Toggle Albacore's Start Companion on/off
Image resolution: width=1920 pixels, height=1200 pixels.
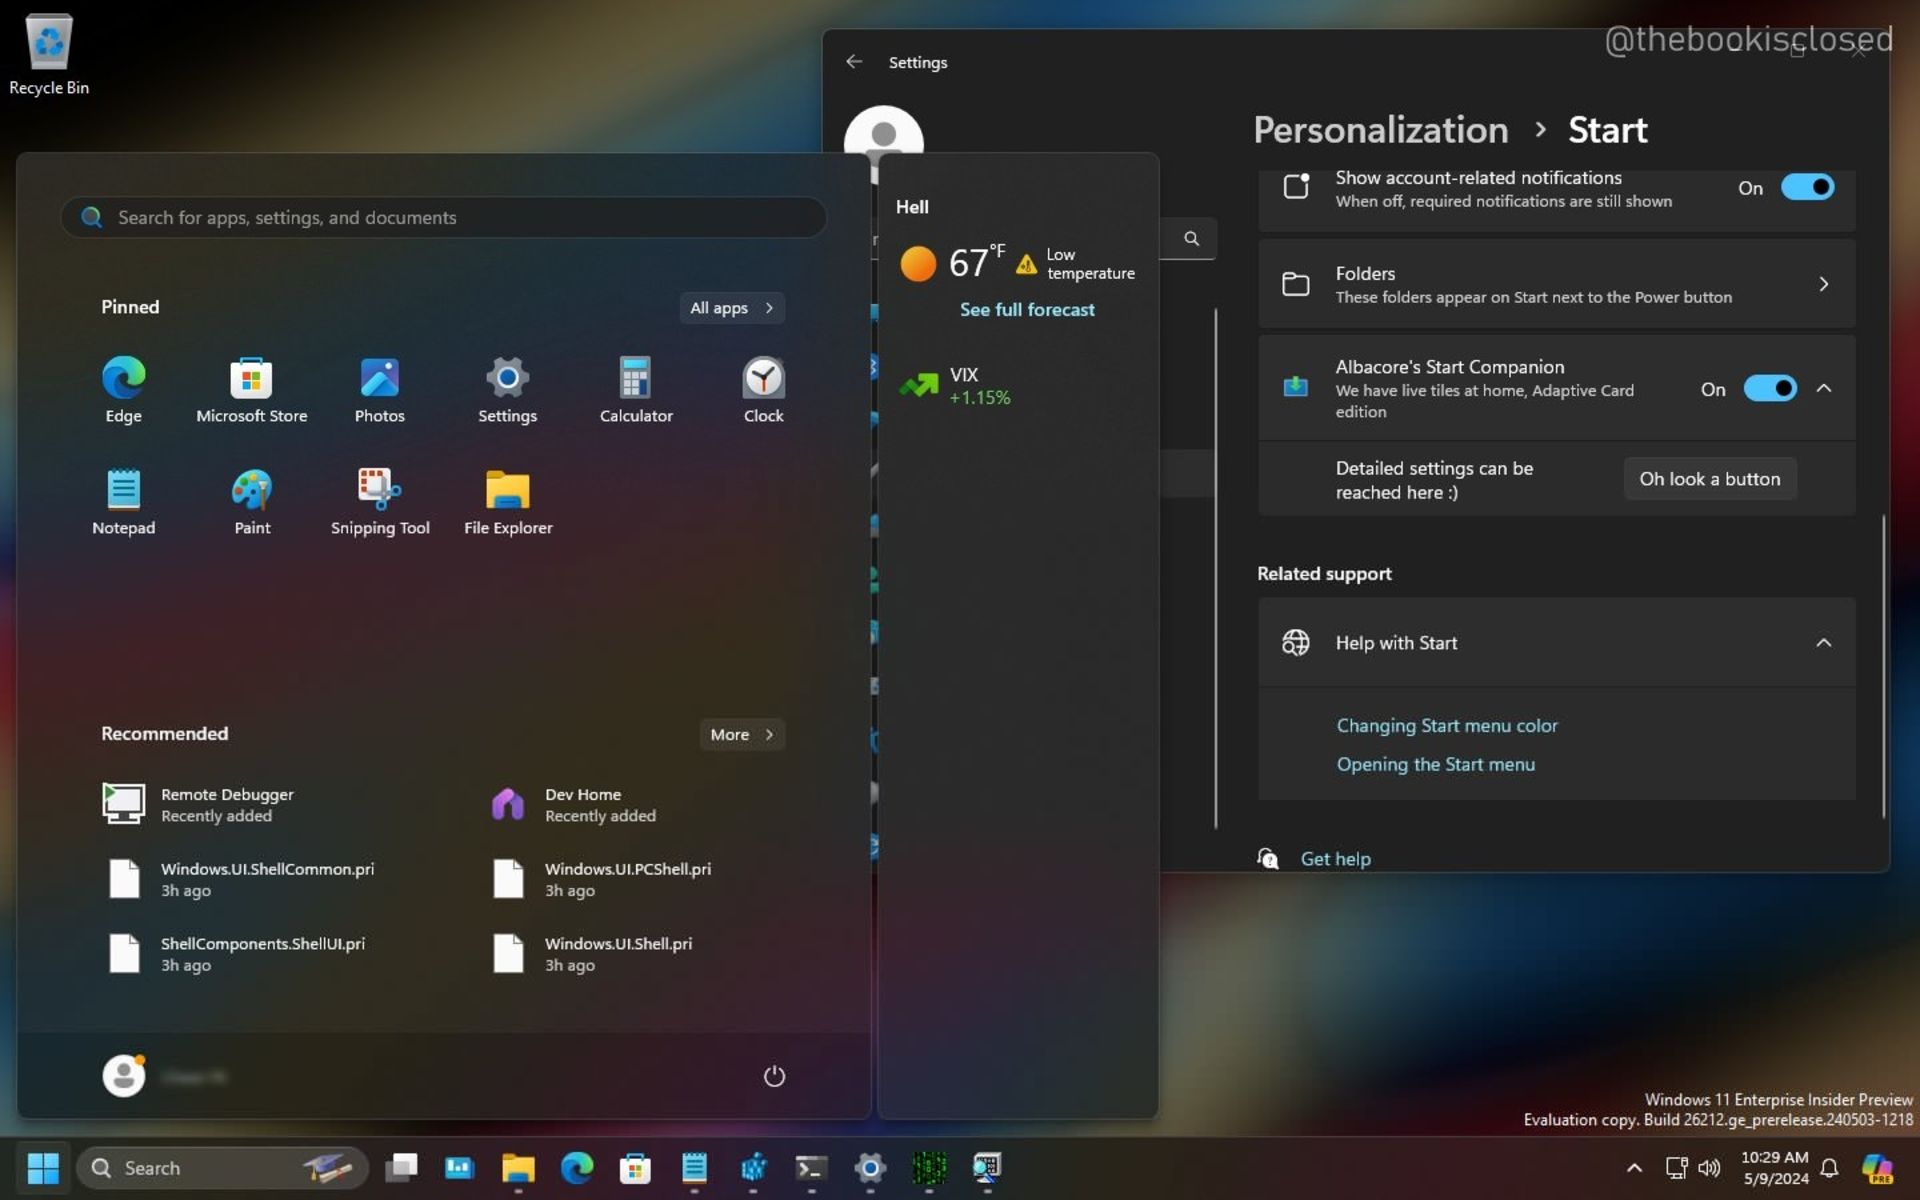pyautogui.click(x=1772, y=388)
